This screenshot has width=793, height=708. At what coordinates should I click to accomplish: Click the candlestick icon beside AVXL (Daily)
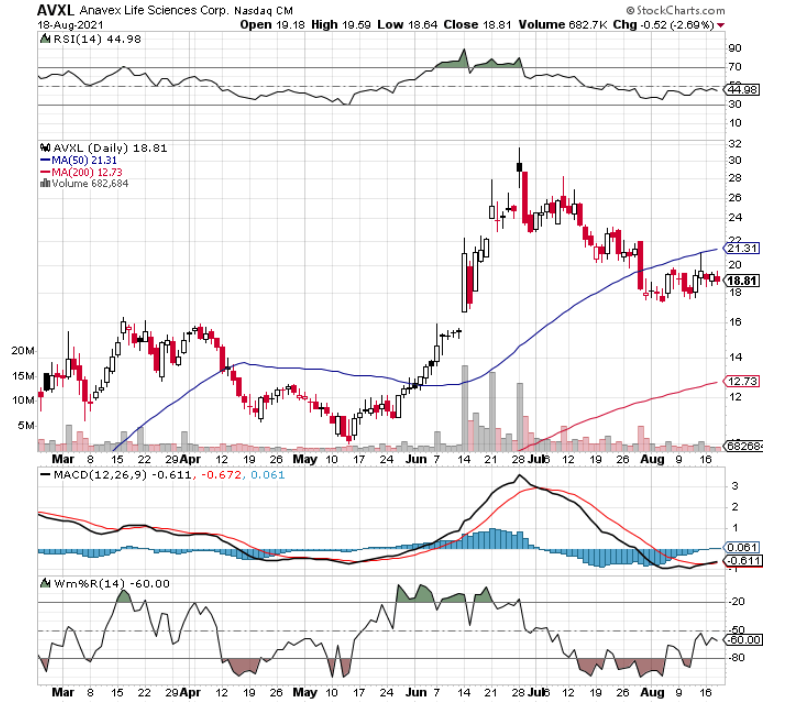point(45,148)
